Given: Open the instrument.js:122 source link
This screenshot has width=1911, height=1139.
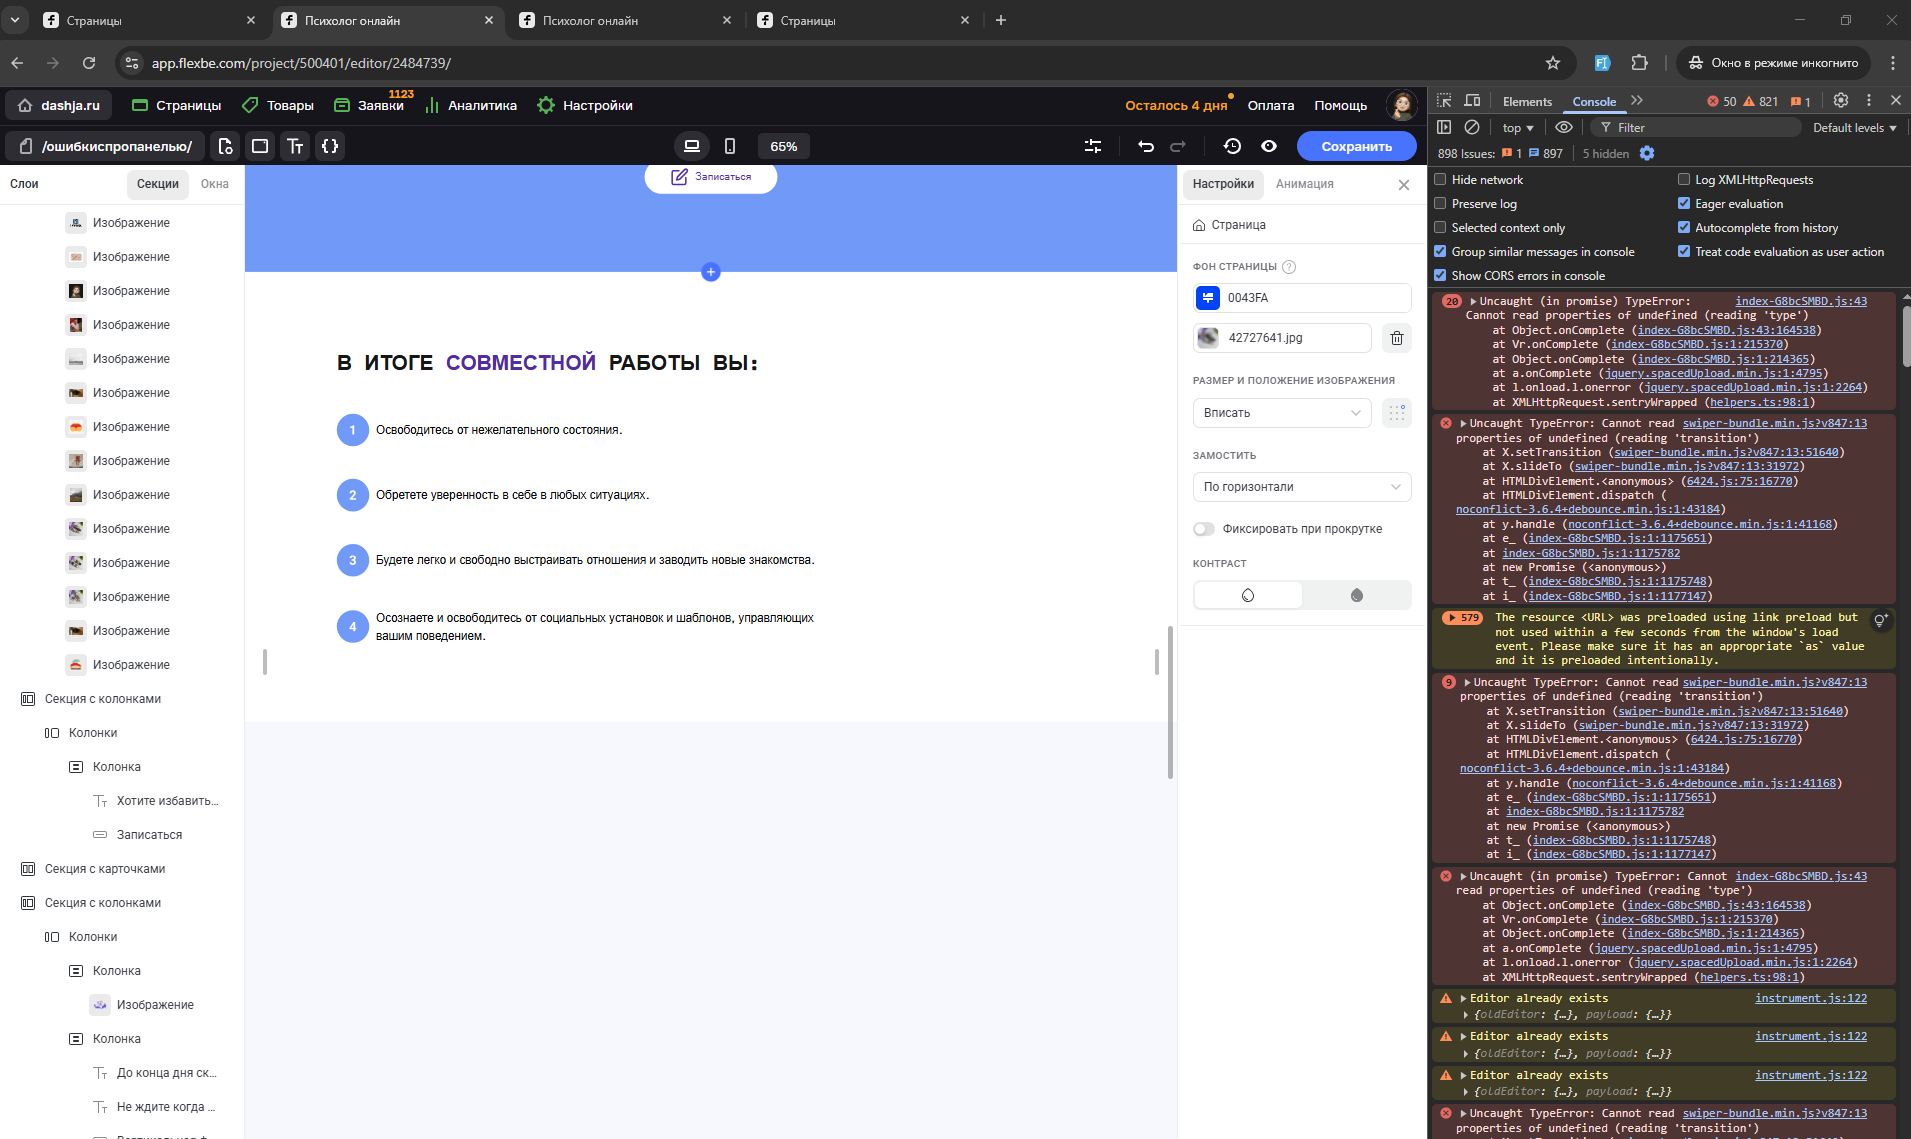Looking at the screenshot, I should click(x=1810, y=998).
